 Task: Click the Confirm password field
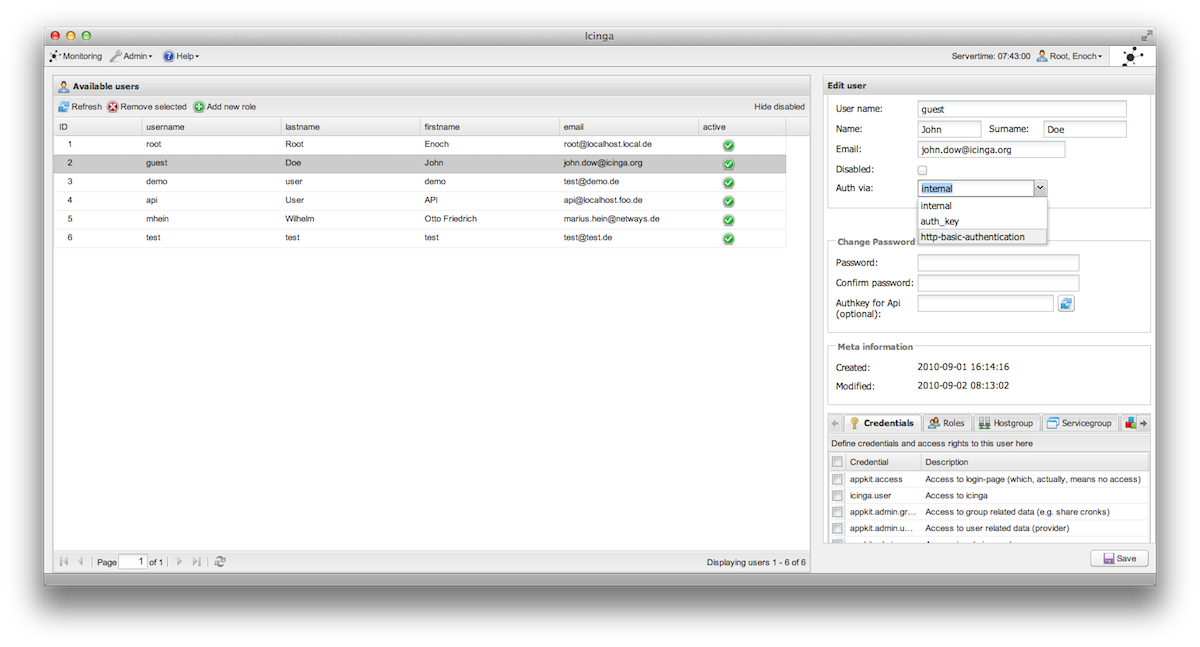point(998,283)
